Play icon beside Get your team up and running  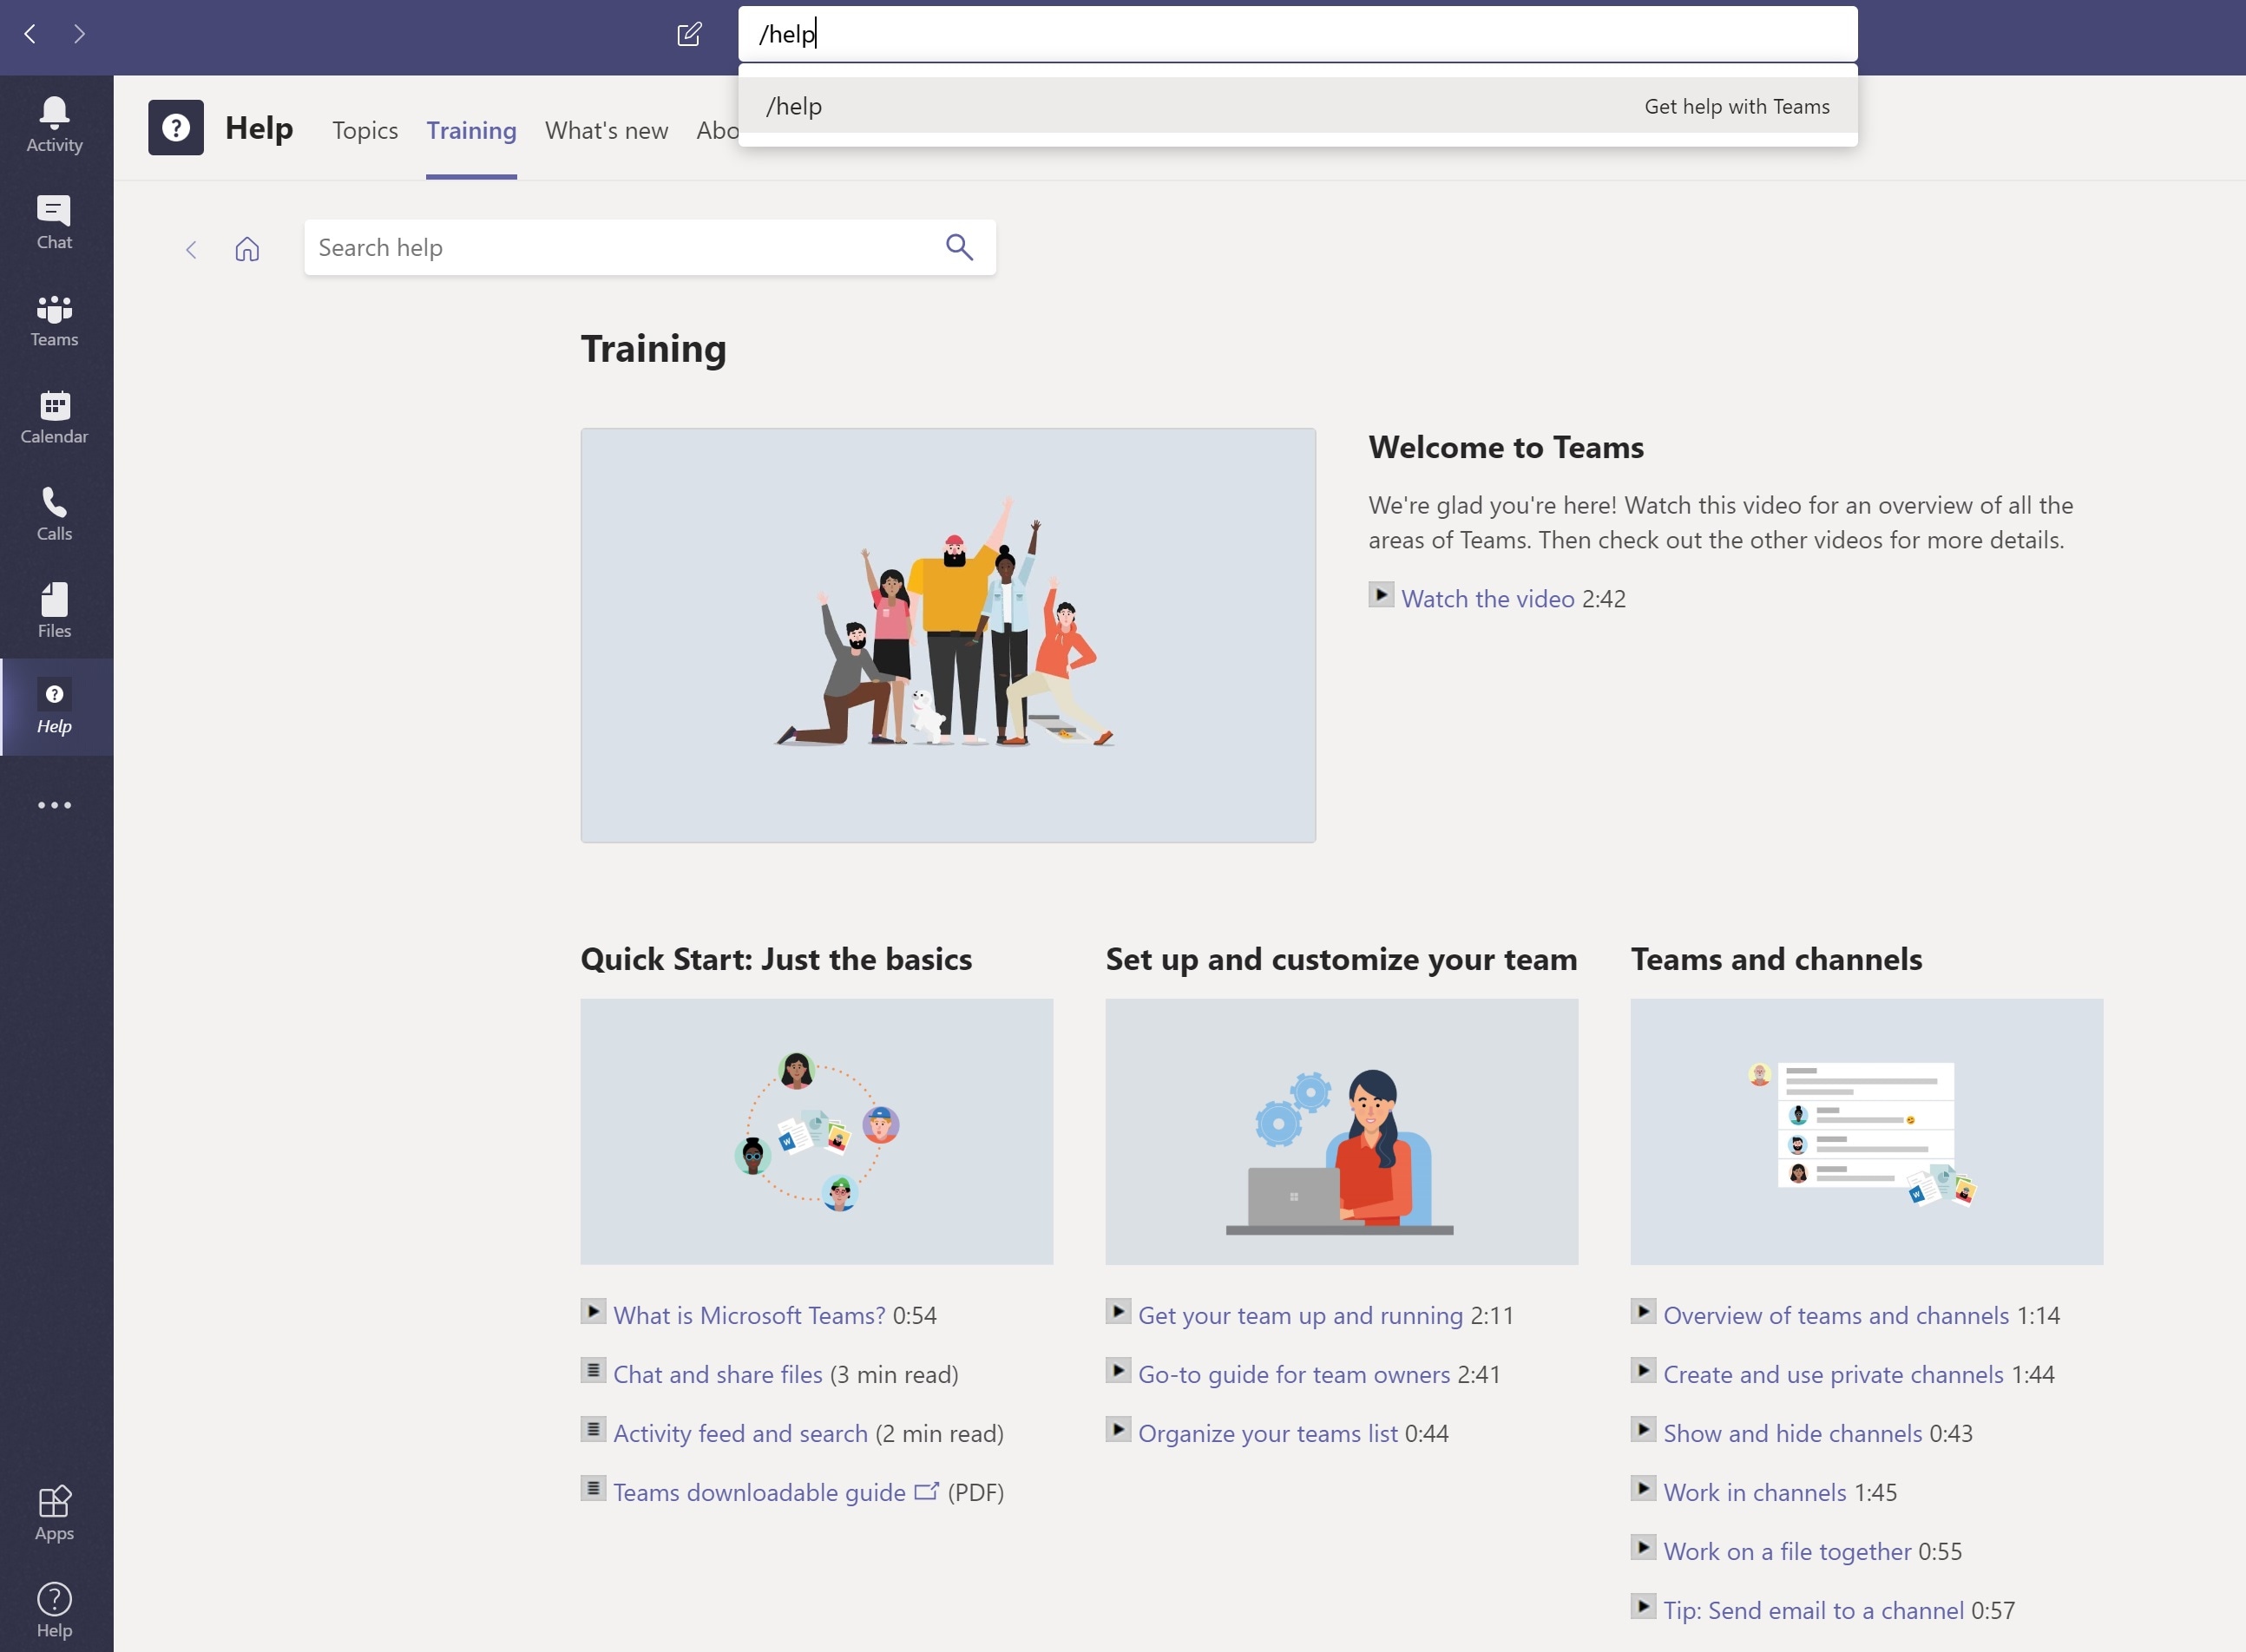tap(1118, 1311)
